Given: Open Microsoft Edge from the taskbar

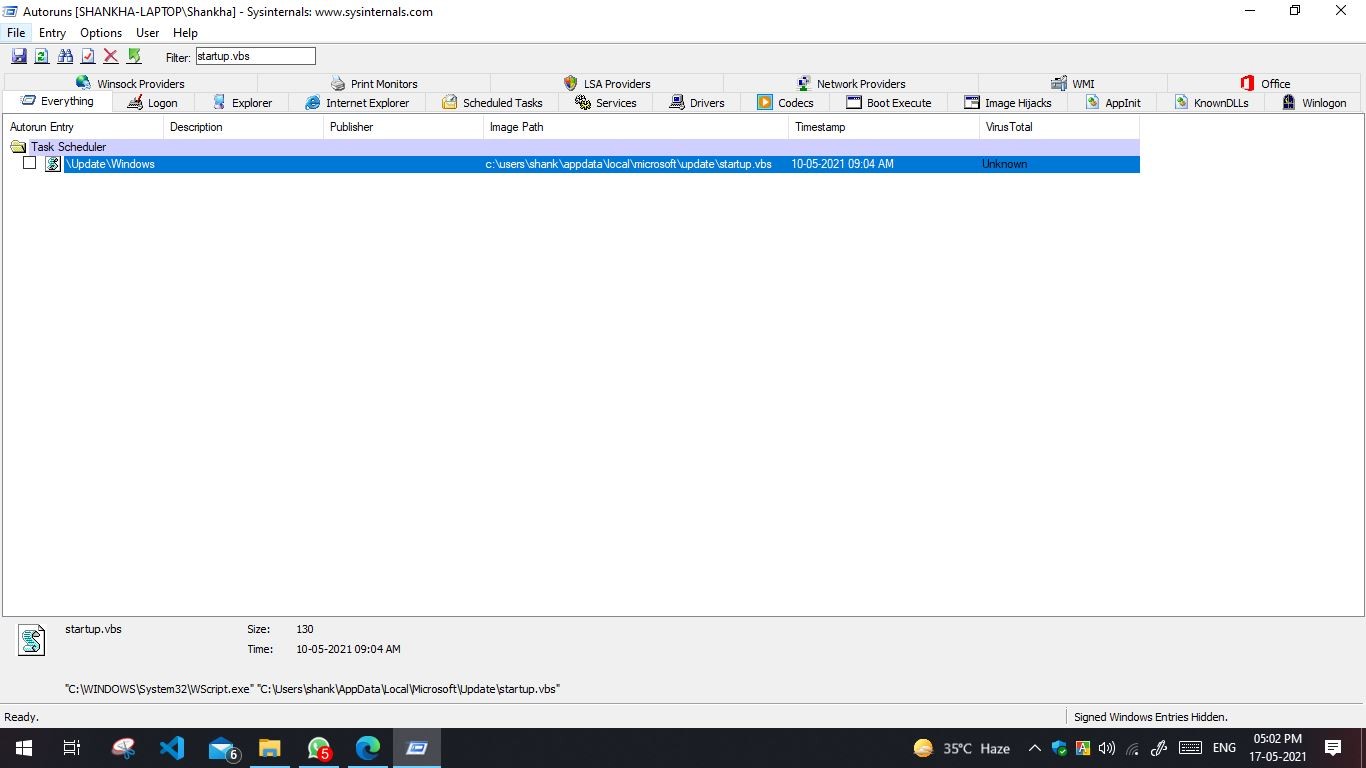Looking at the screenshot, I should click(x=368, y=747).
